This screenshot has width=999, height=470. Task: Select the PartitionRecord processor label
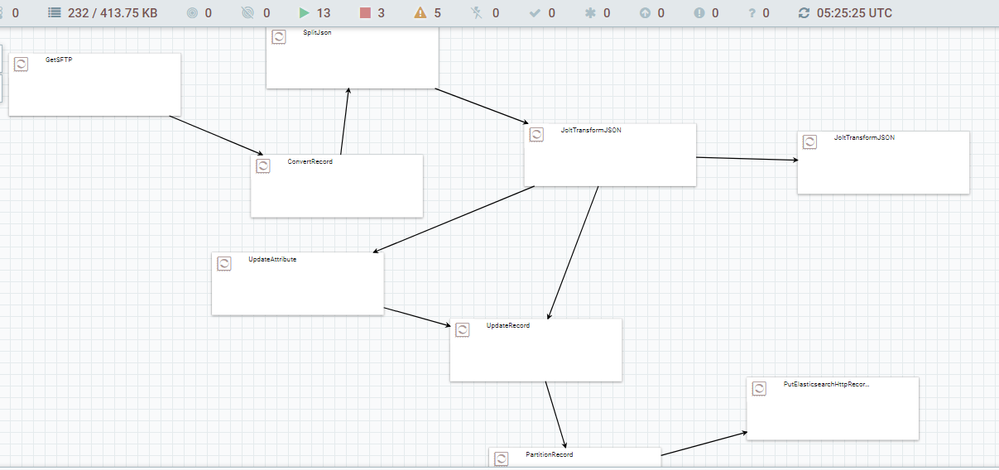click(549, 455)
